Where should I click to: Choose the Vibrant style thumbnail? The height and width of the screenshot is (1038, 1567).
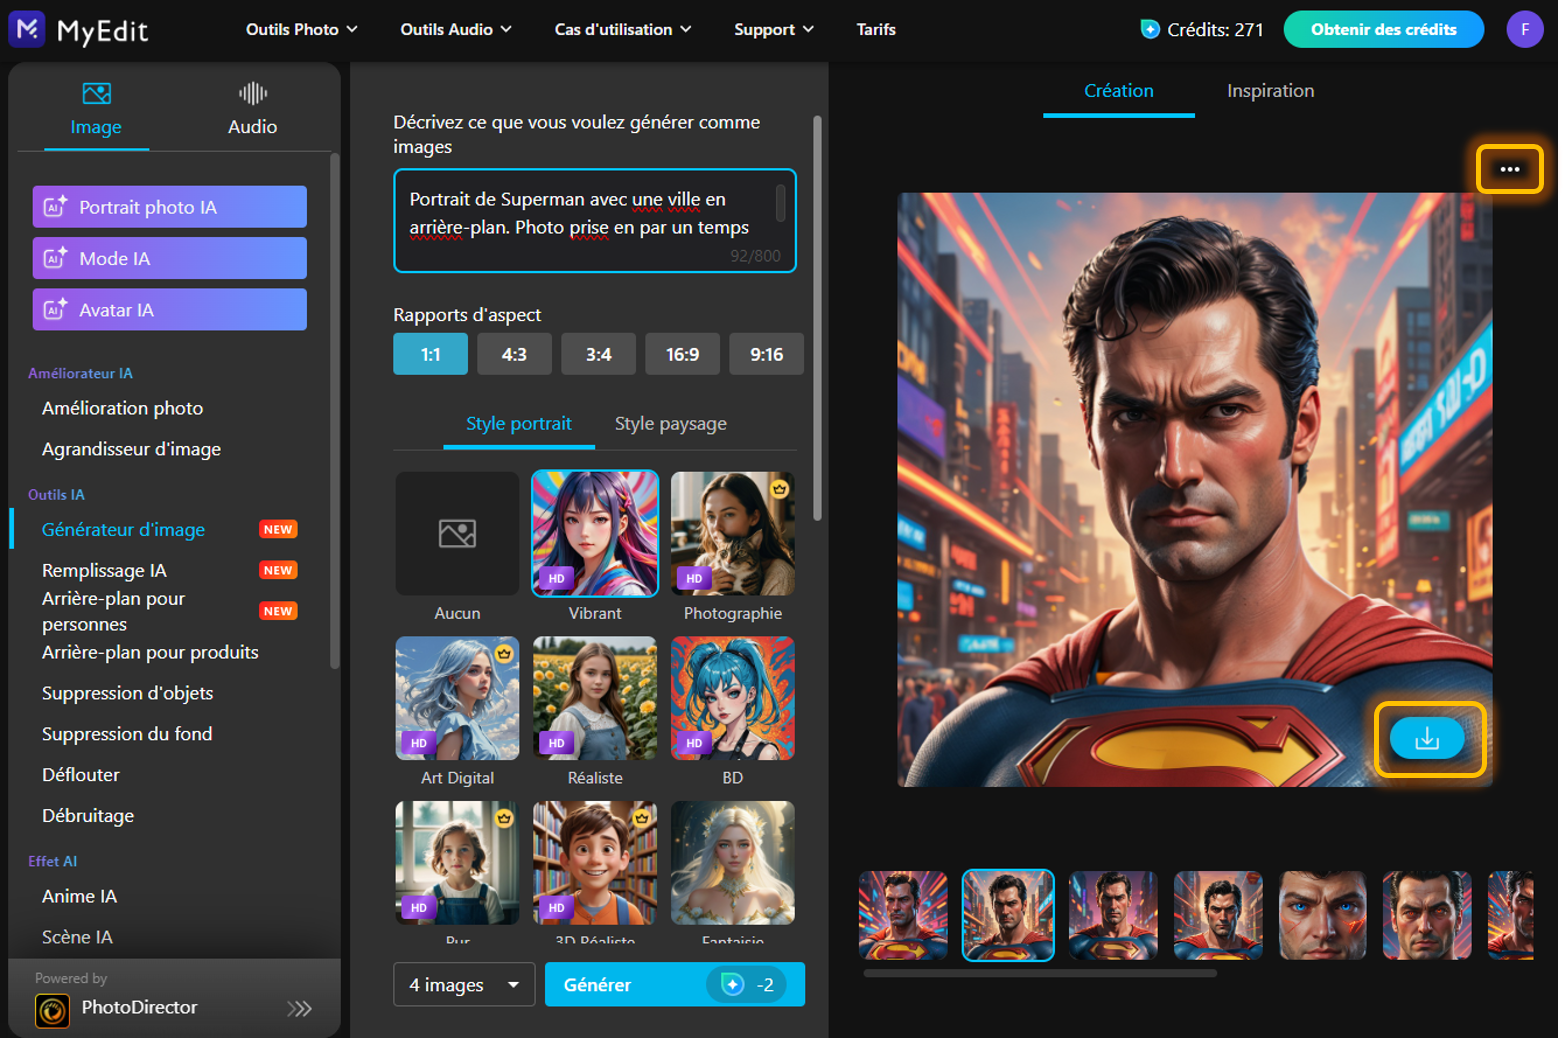click(595, 534)
